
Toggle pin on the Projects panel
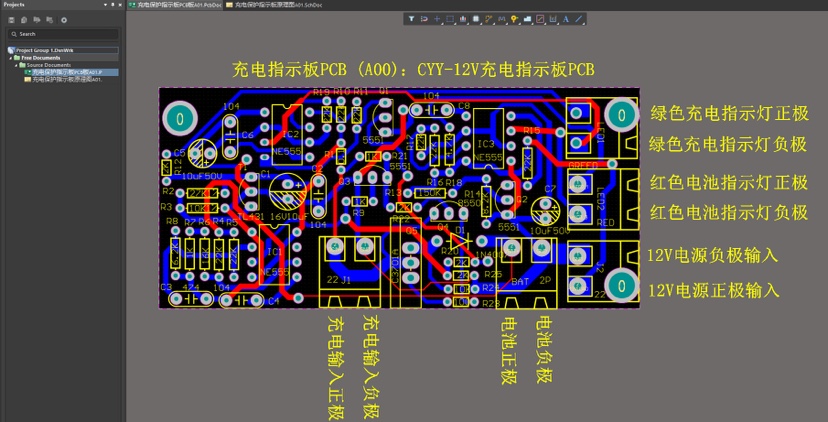tap(112, 4)
